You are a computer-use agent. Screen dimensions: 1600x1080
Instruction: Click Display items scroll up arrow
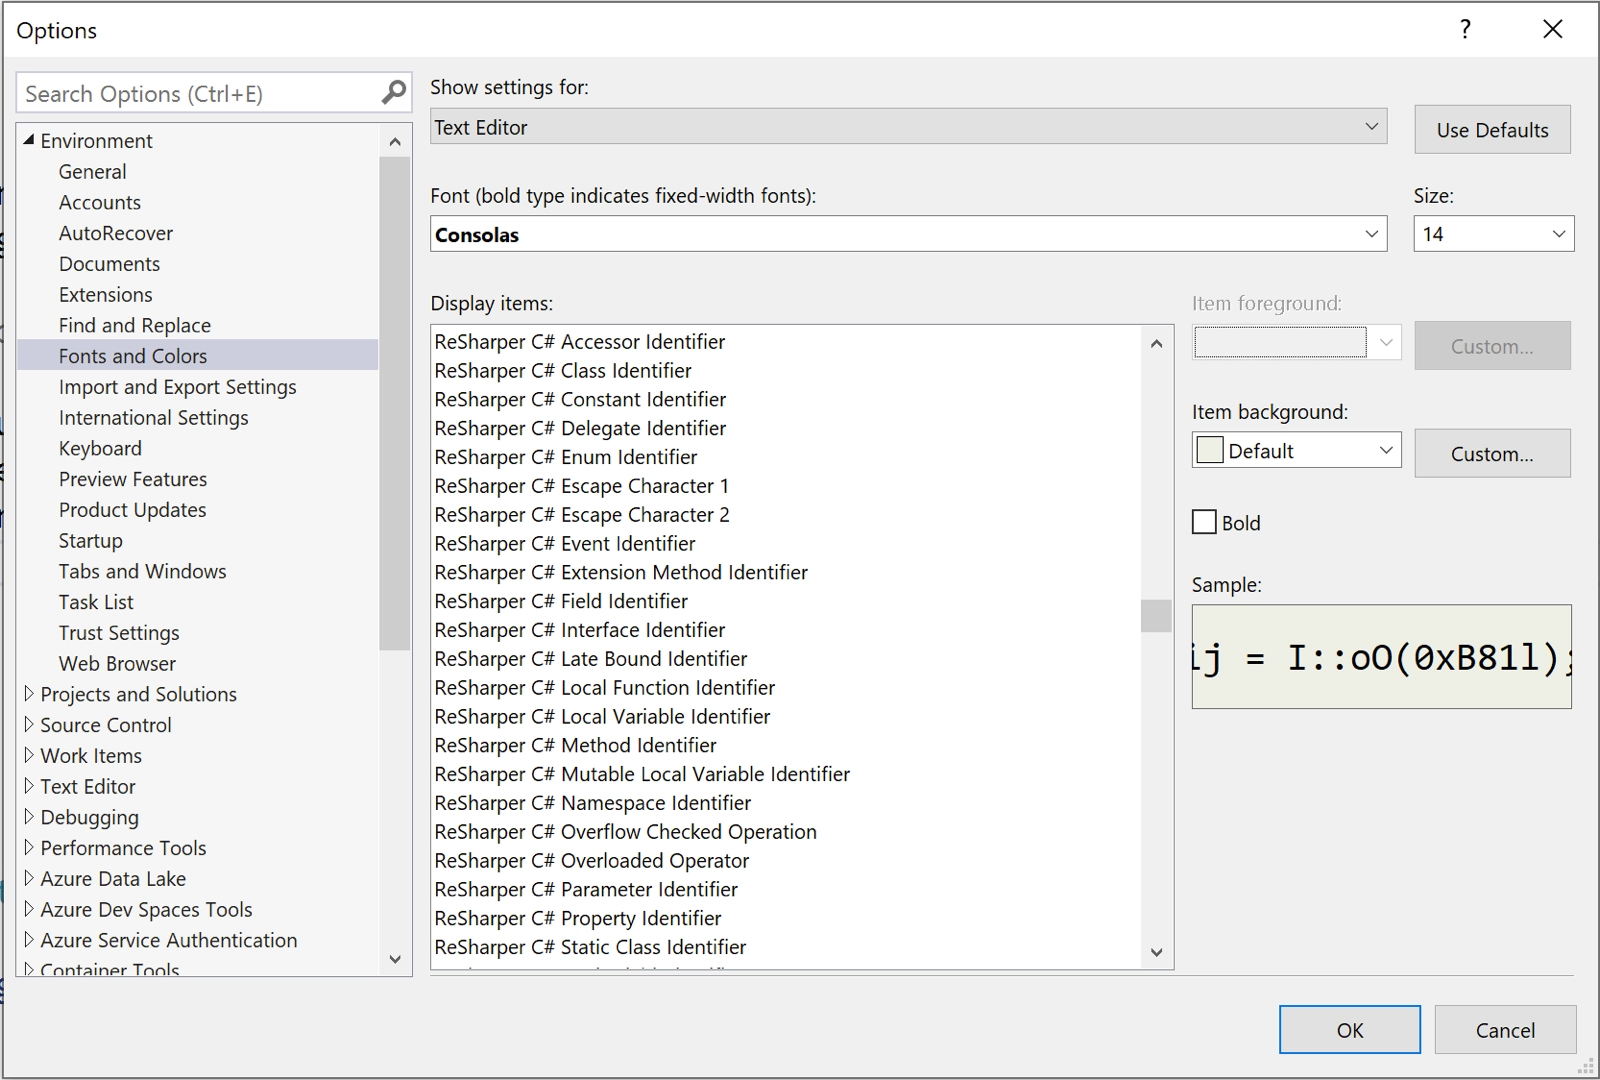(1156, 343)
